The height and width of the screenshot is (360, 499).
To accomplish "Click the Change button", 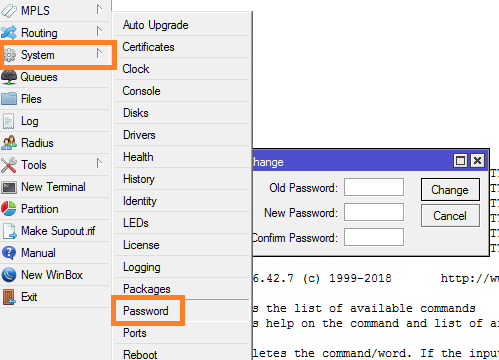I will (x=450, y=190).
